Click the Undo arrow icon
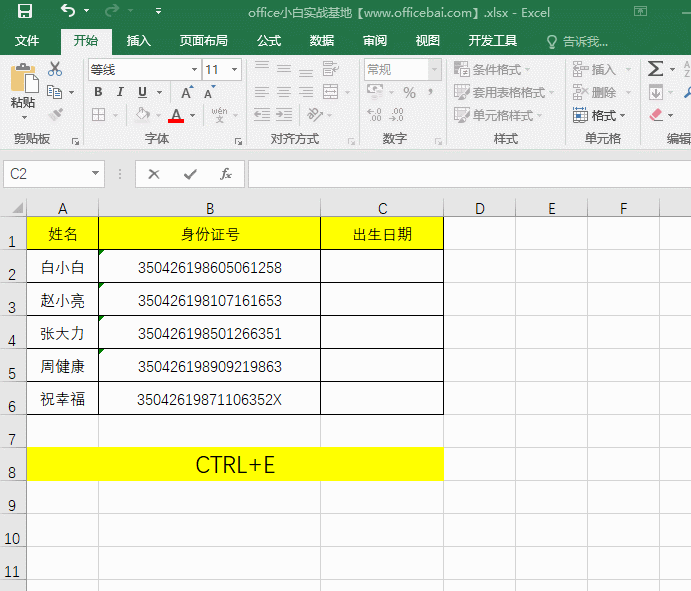 68,11
